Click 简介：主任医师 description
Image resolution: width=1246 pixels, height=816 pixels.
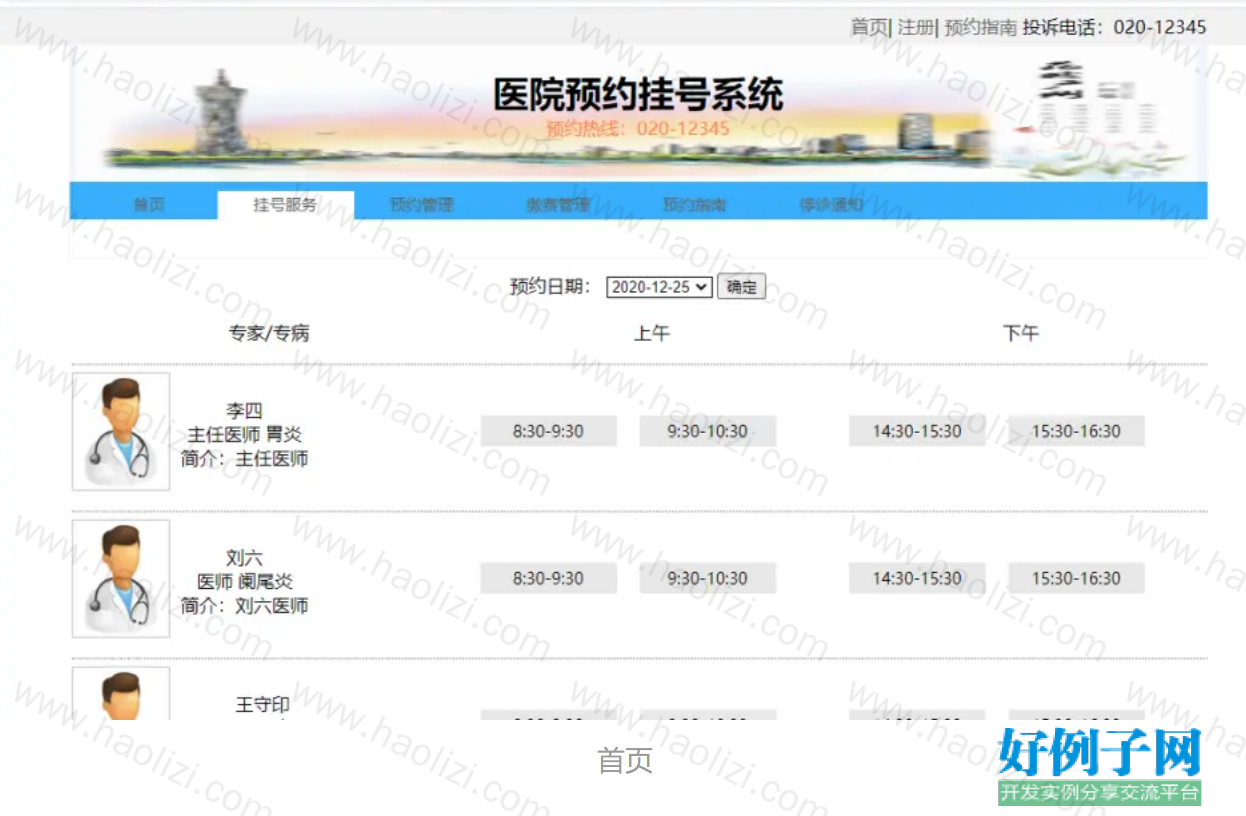tap(245, 459)
